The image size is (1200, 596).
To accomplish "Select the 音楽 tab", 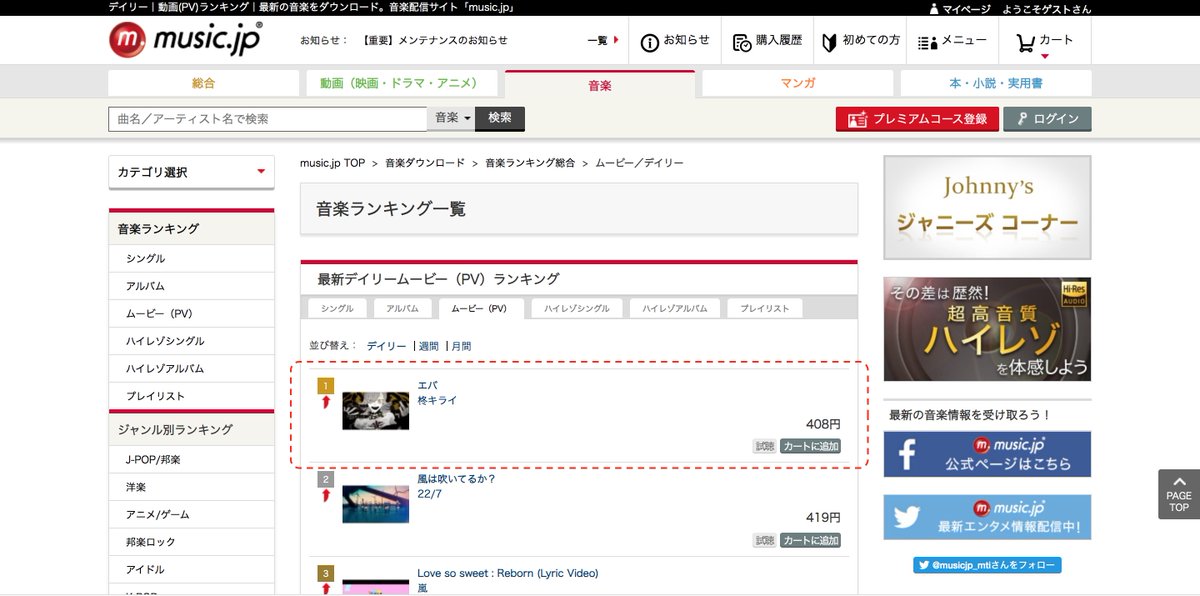I will [x=600, y=85].
